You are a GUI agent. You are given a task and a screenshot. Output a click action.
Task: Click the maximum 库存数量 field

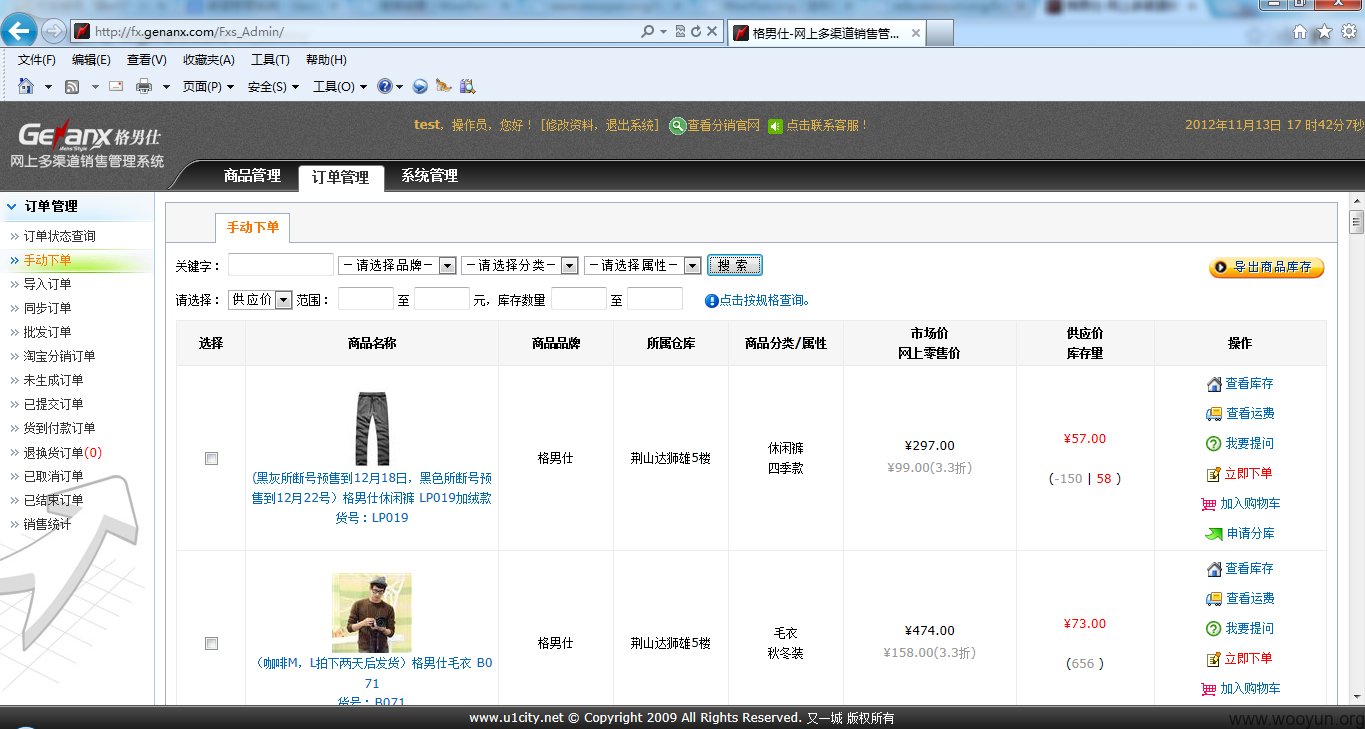coord(655,299)
